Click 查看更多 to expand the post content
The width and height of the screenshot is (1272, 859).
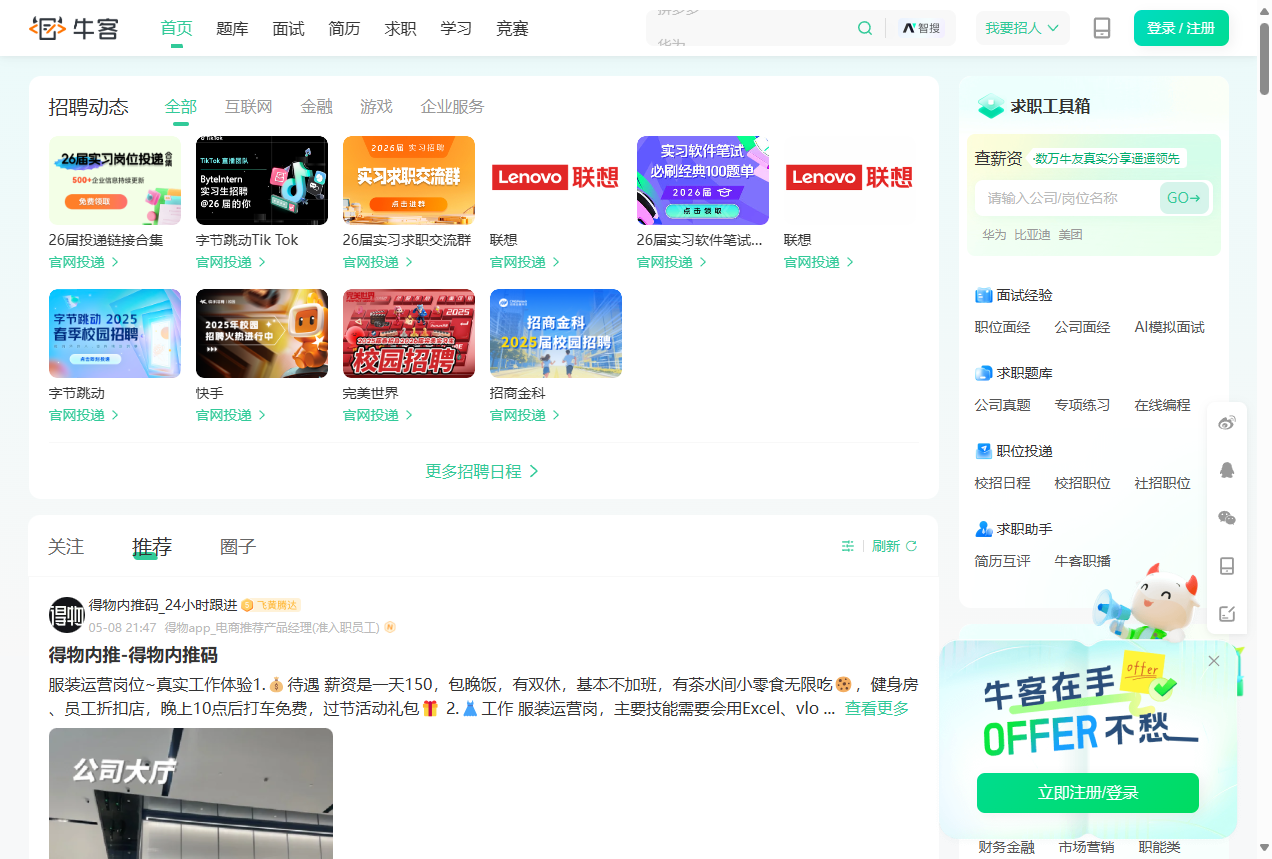876,708
